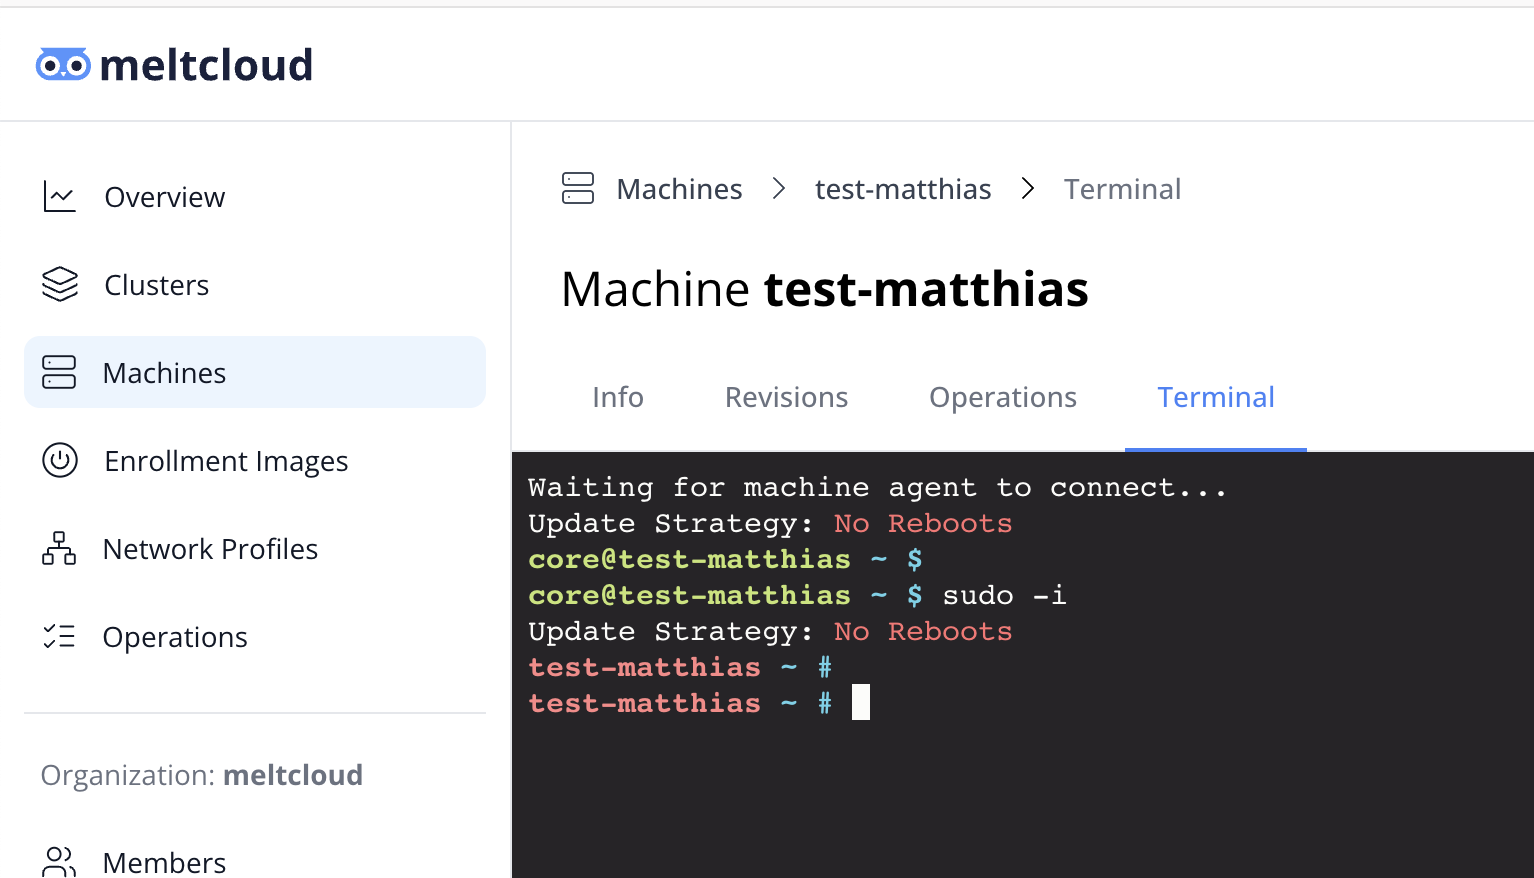
Task: Click the Organization meltcloud label
Action: [x=202, y=775]
